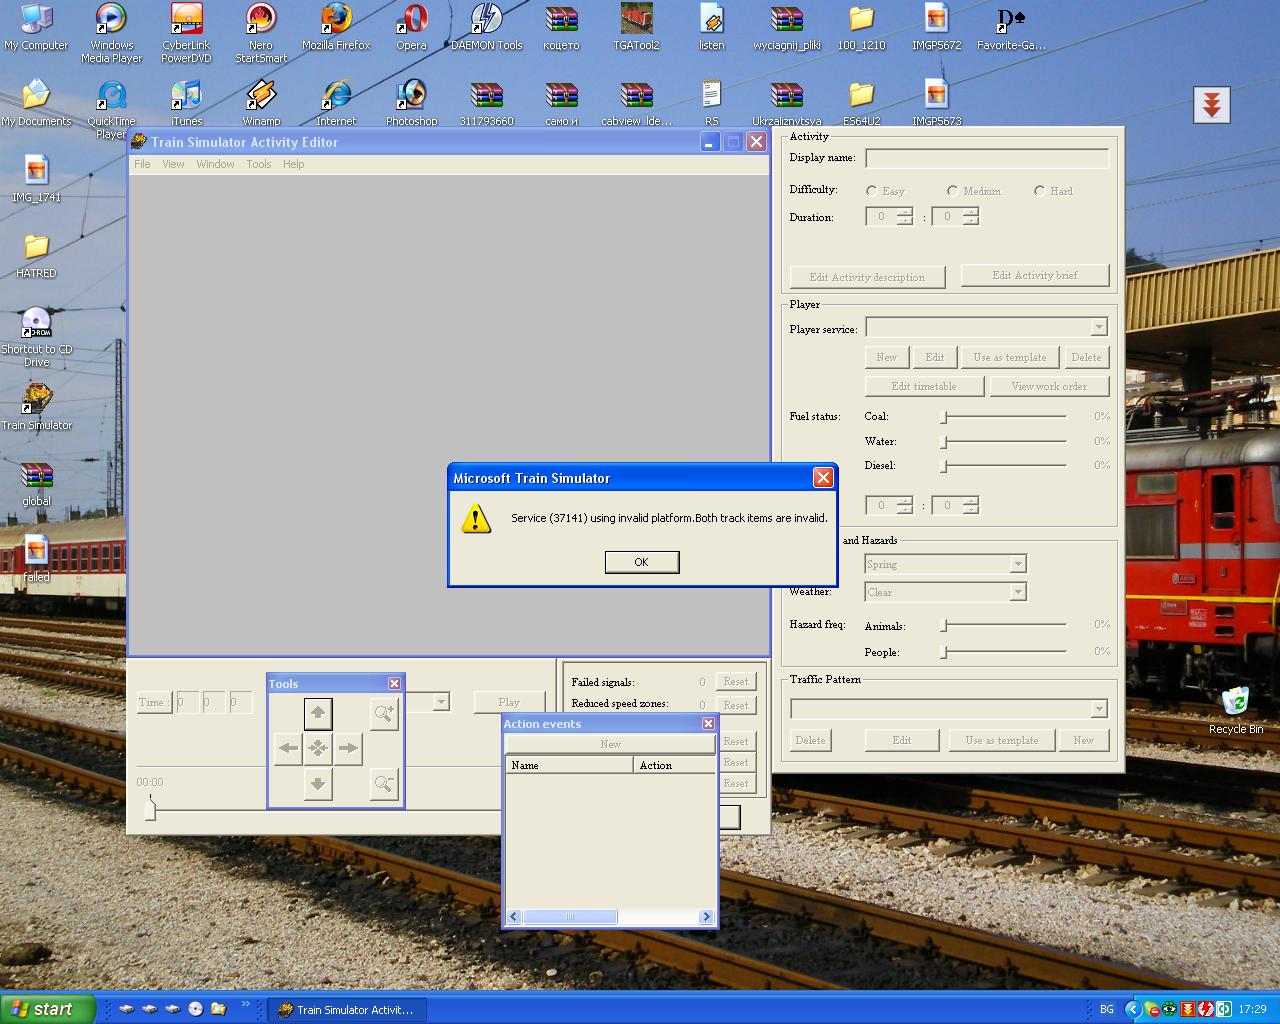Open My Computer desktop icon
Screen dimensions: 1280x1024
coord(36,27)
